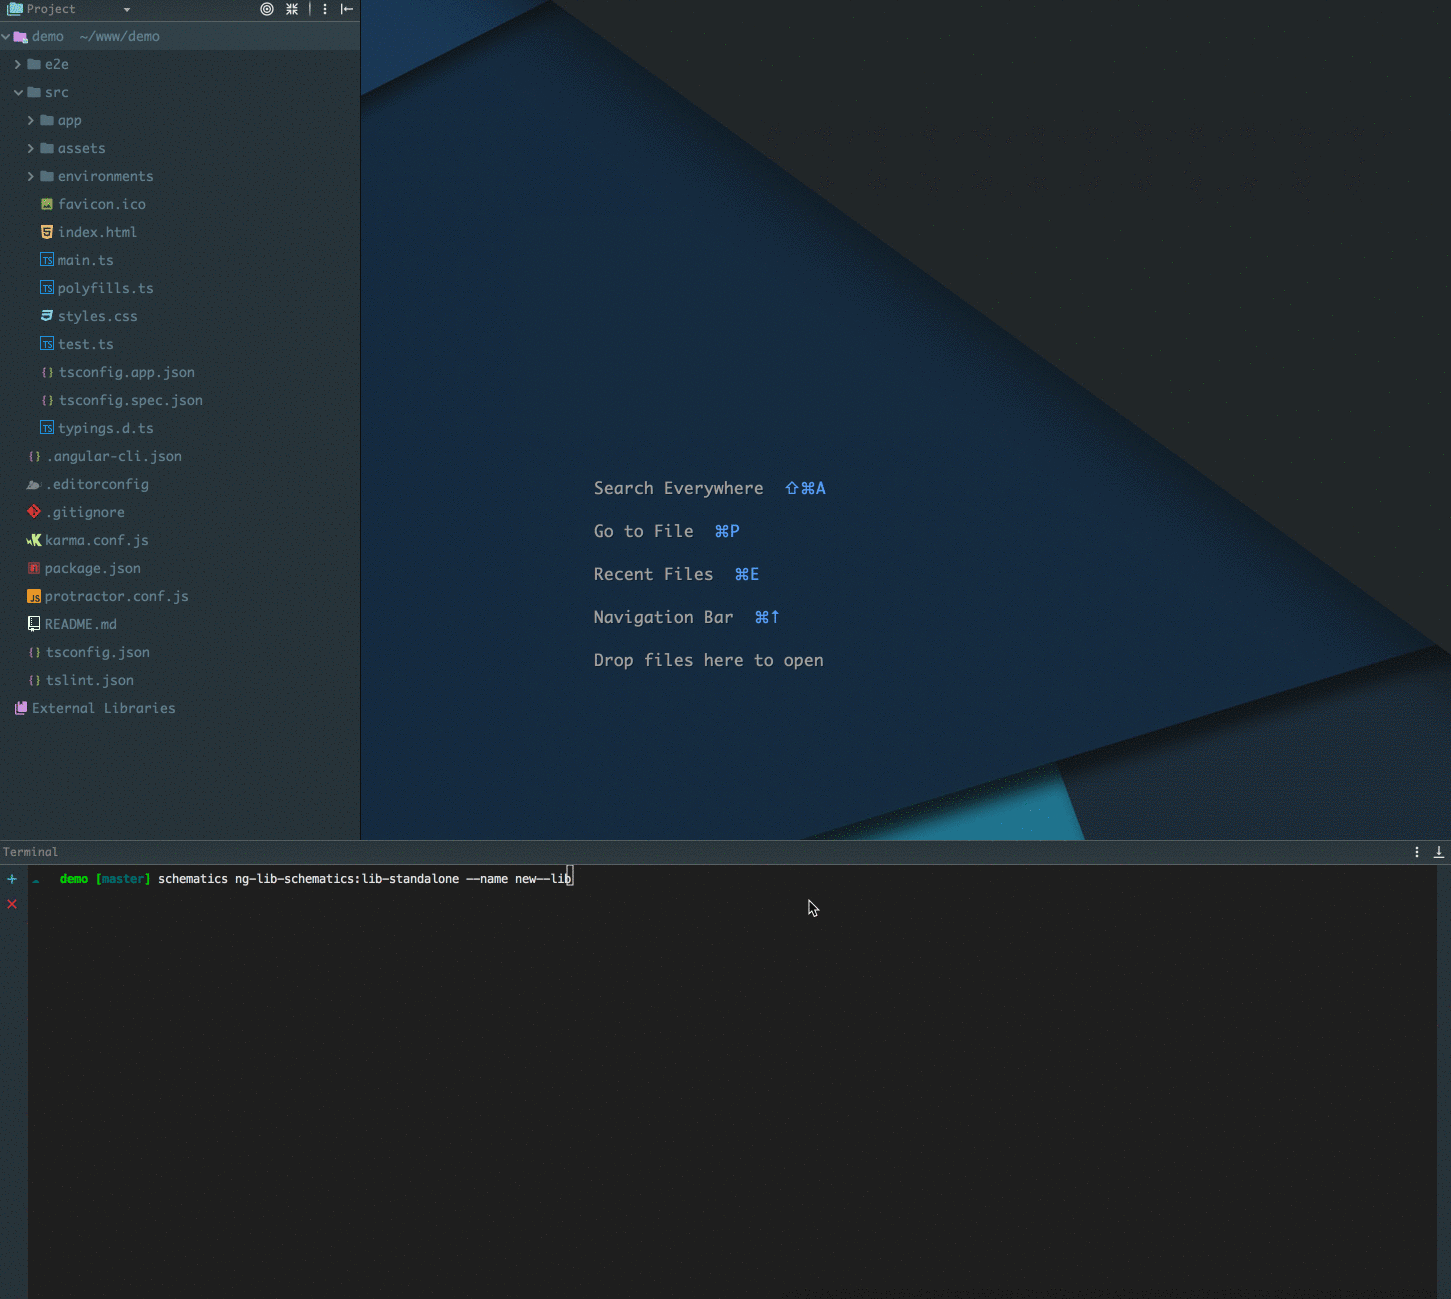Image resolution: width=1451 pixels, height=1299 pixels.
Task: Select polyfills.ts file icon
Action: [47, 288]
